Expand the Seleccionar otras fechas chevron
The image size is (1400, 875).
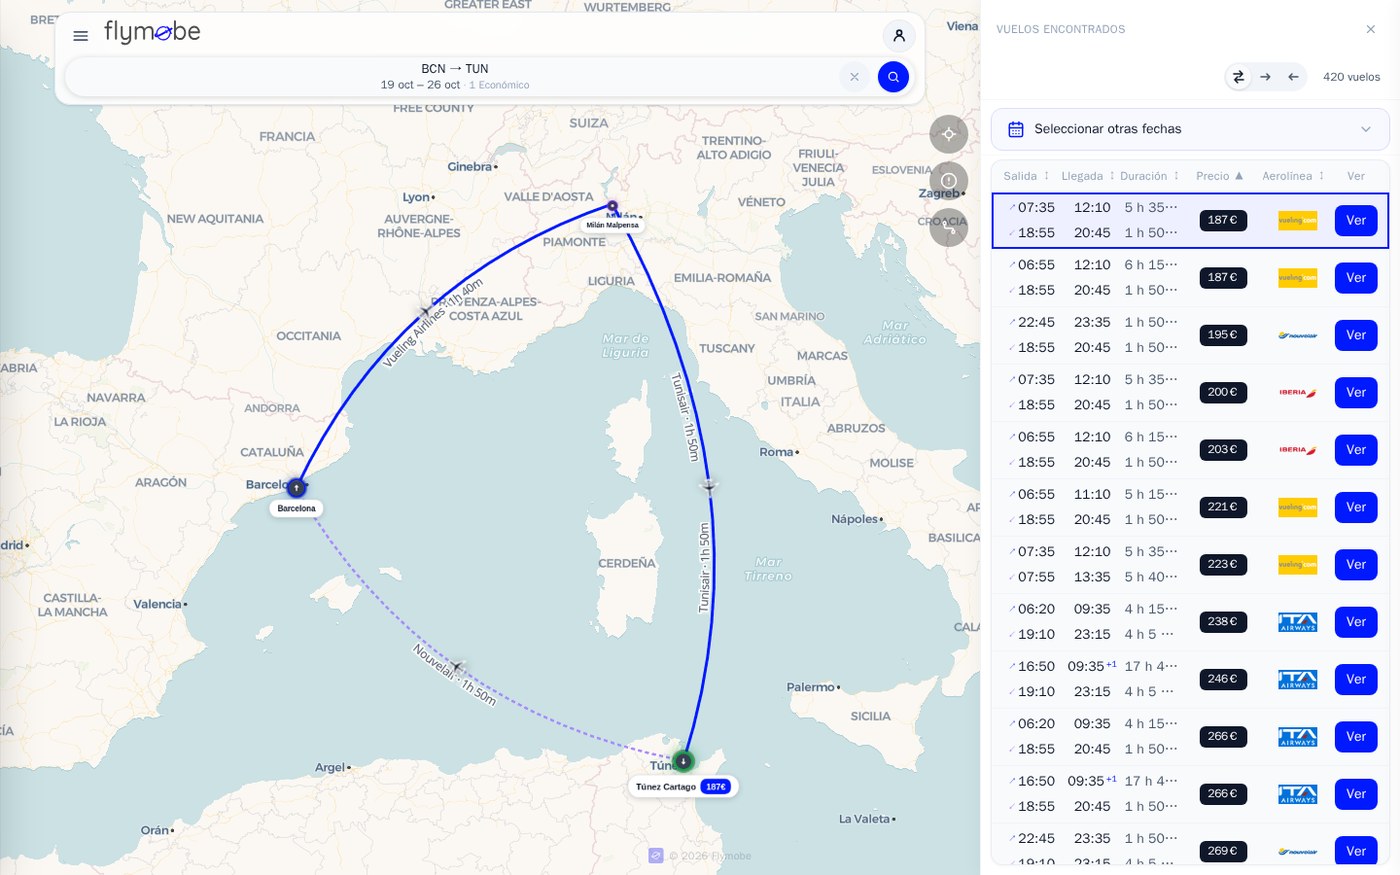1366,129
